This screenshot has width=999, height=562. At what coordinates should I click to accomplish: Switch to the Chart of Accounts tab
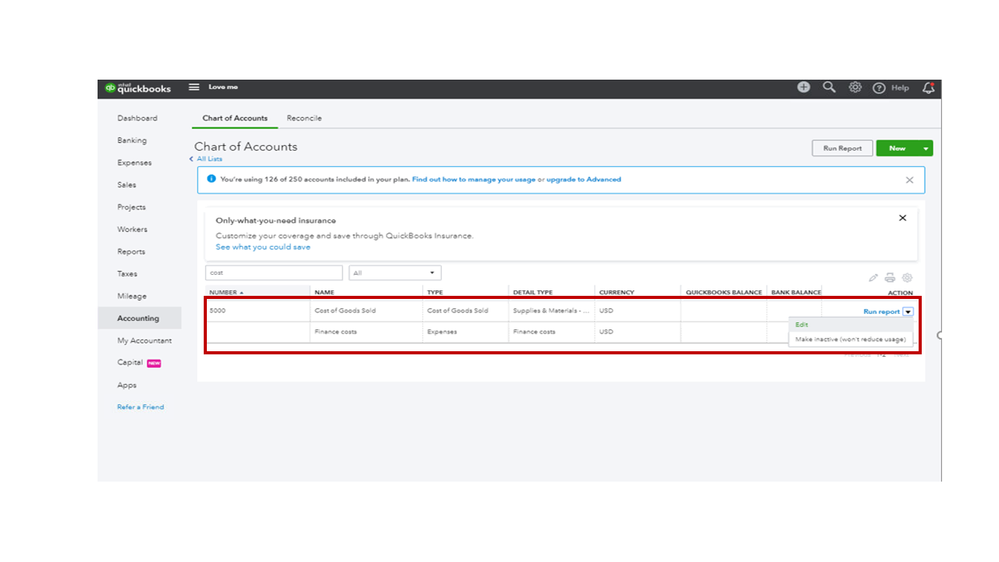(235, 119)
